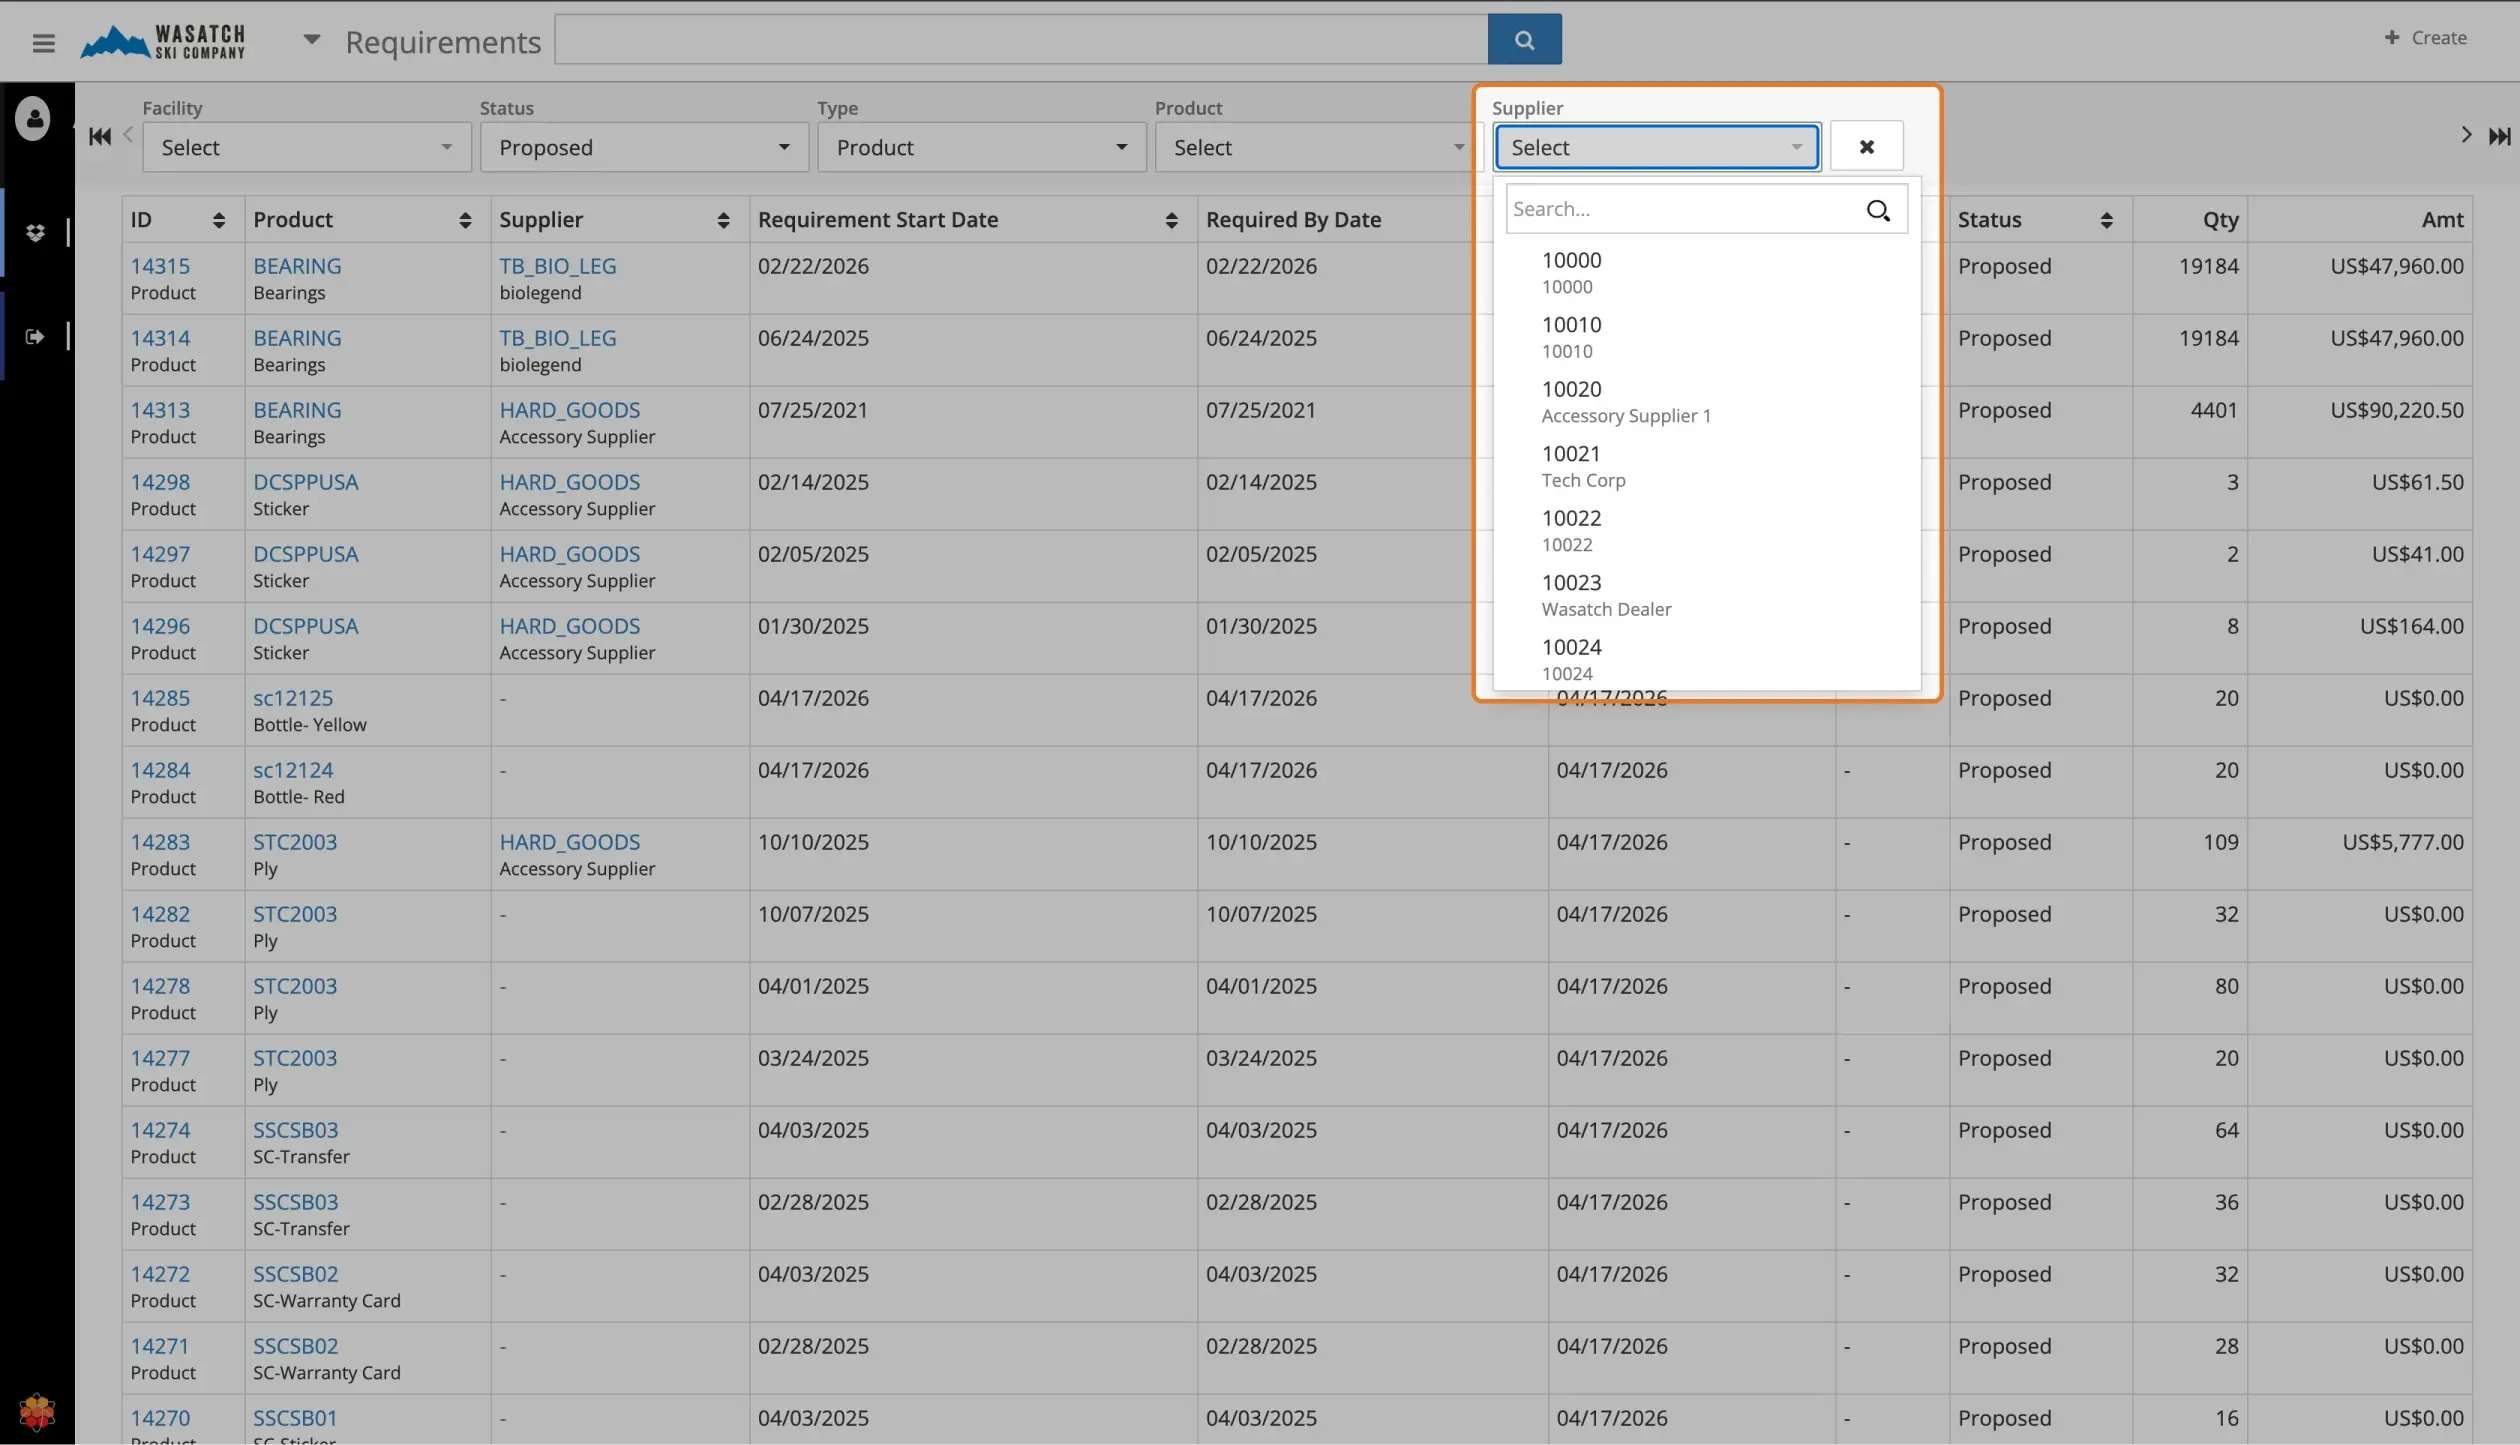
Task: Sort by the Product column arrows
Action: coord(465,220)
